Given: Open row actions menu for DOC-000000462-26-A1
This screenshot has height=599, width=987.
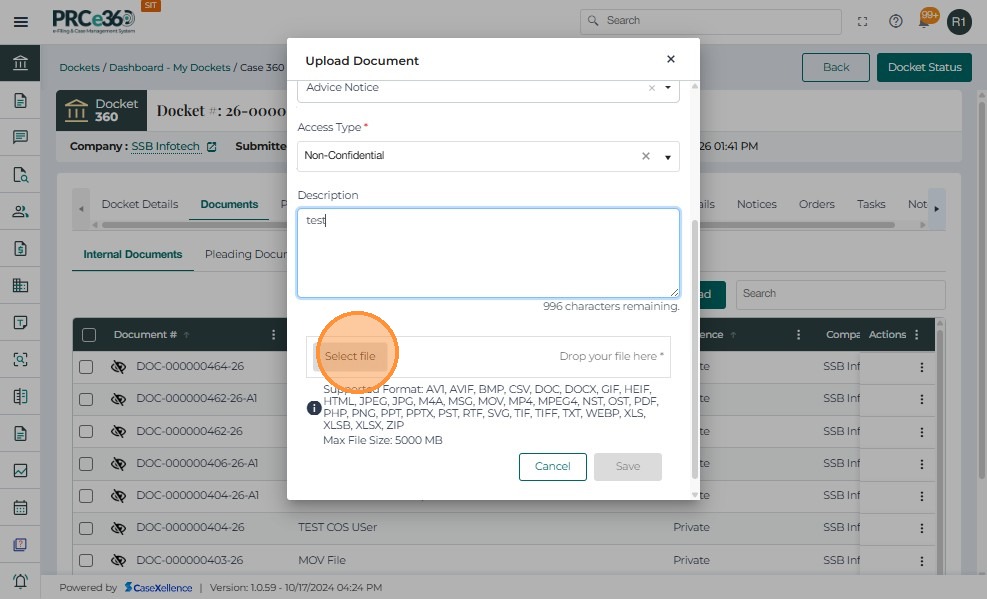Looking at the screenshot, I should (x=922, y=400).
